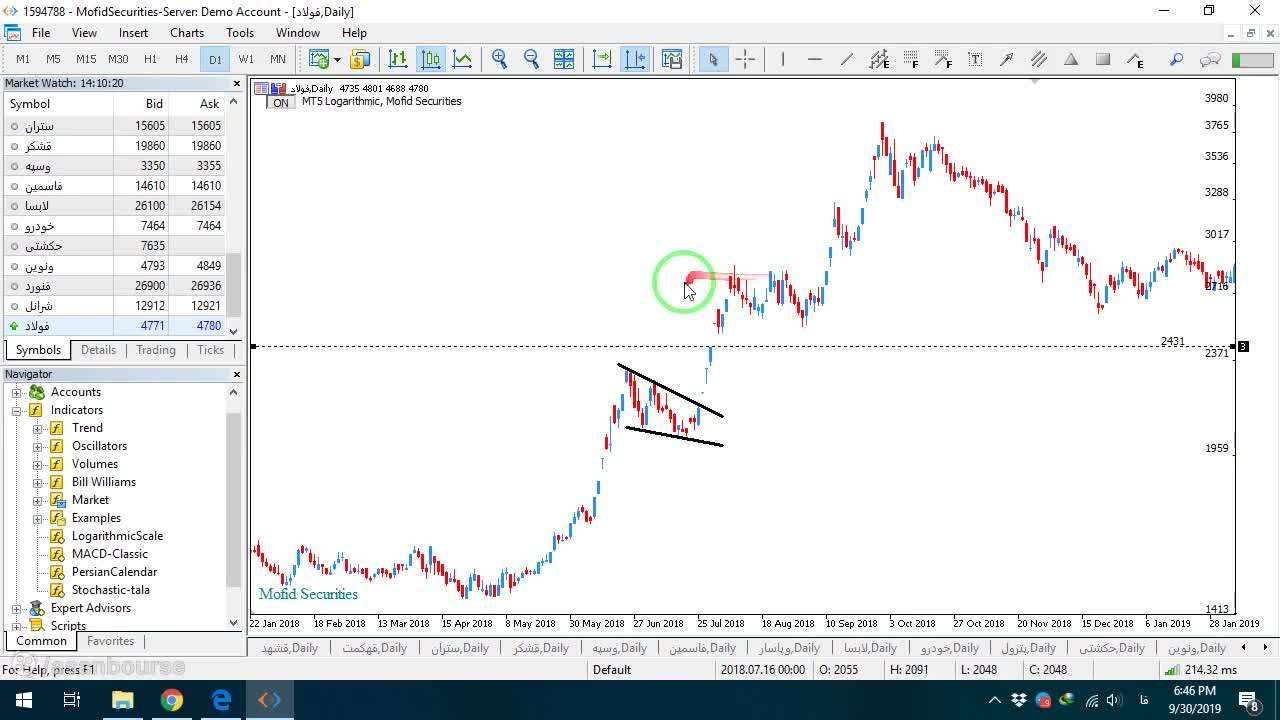Pick the trendline drawing tool

tap(847, 59)
